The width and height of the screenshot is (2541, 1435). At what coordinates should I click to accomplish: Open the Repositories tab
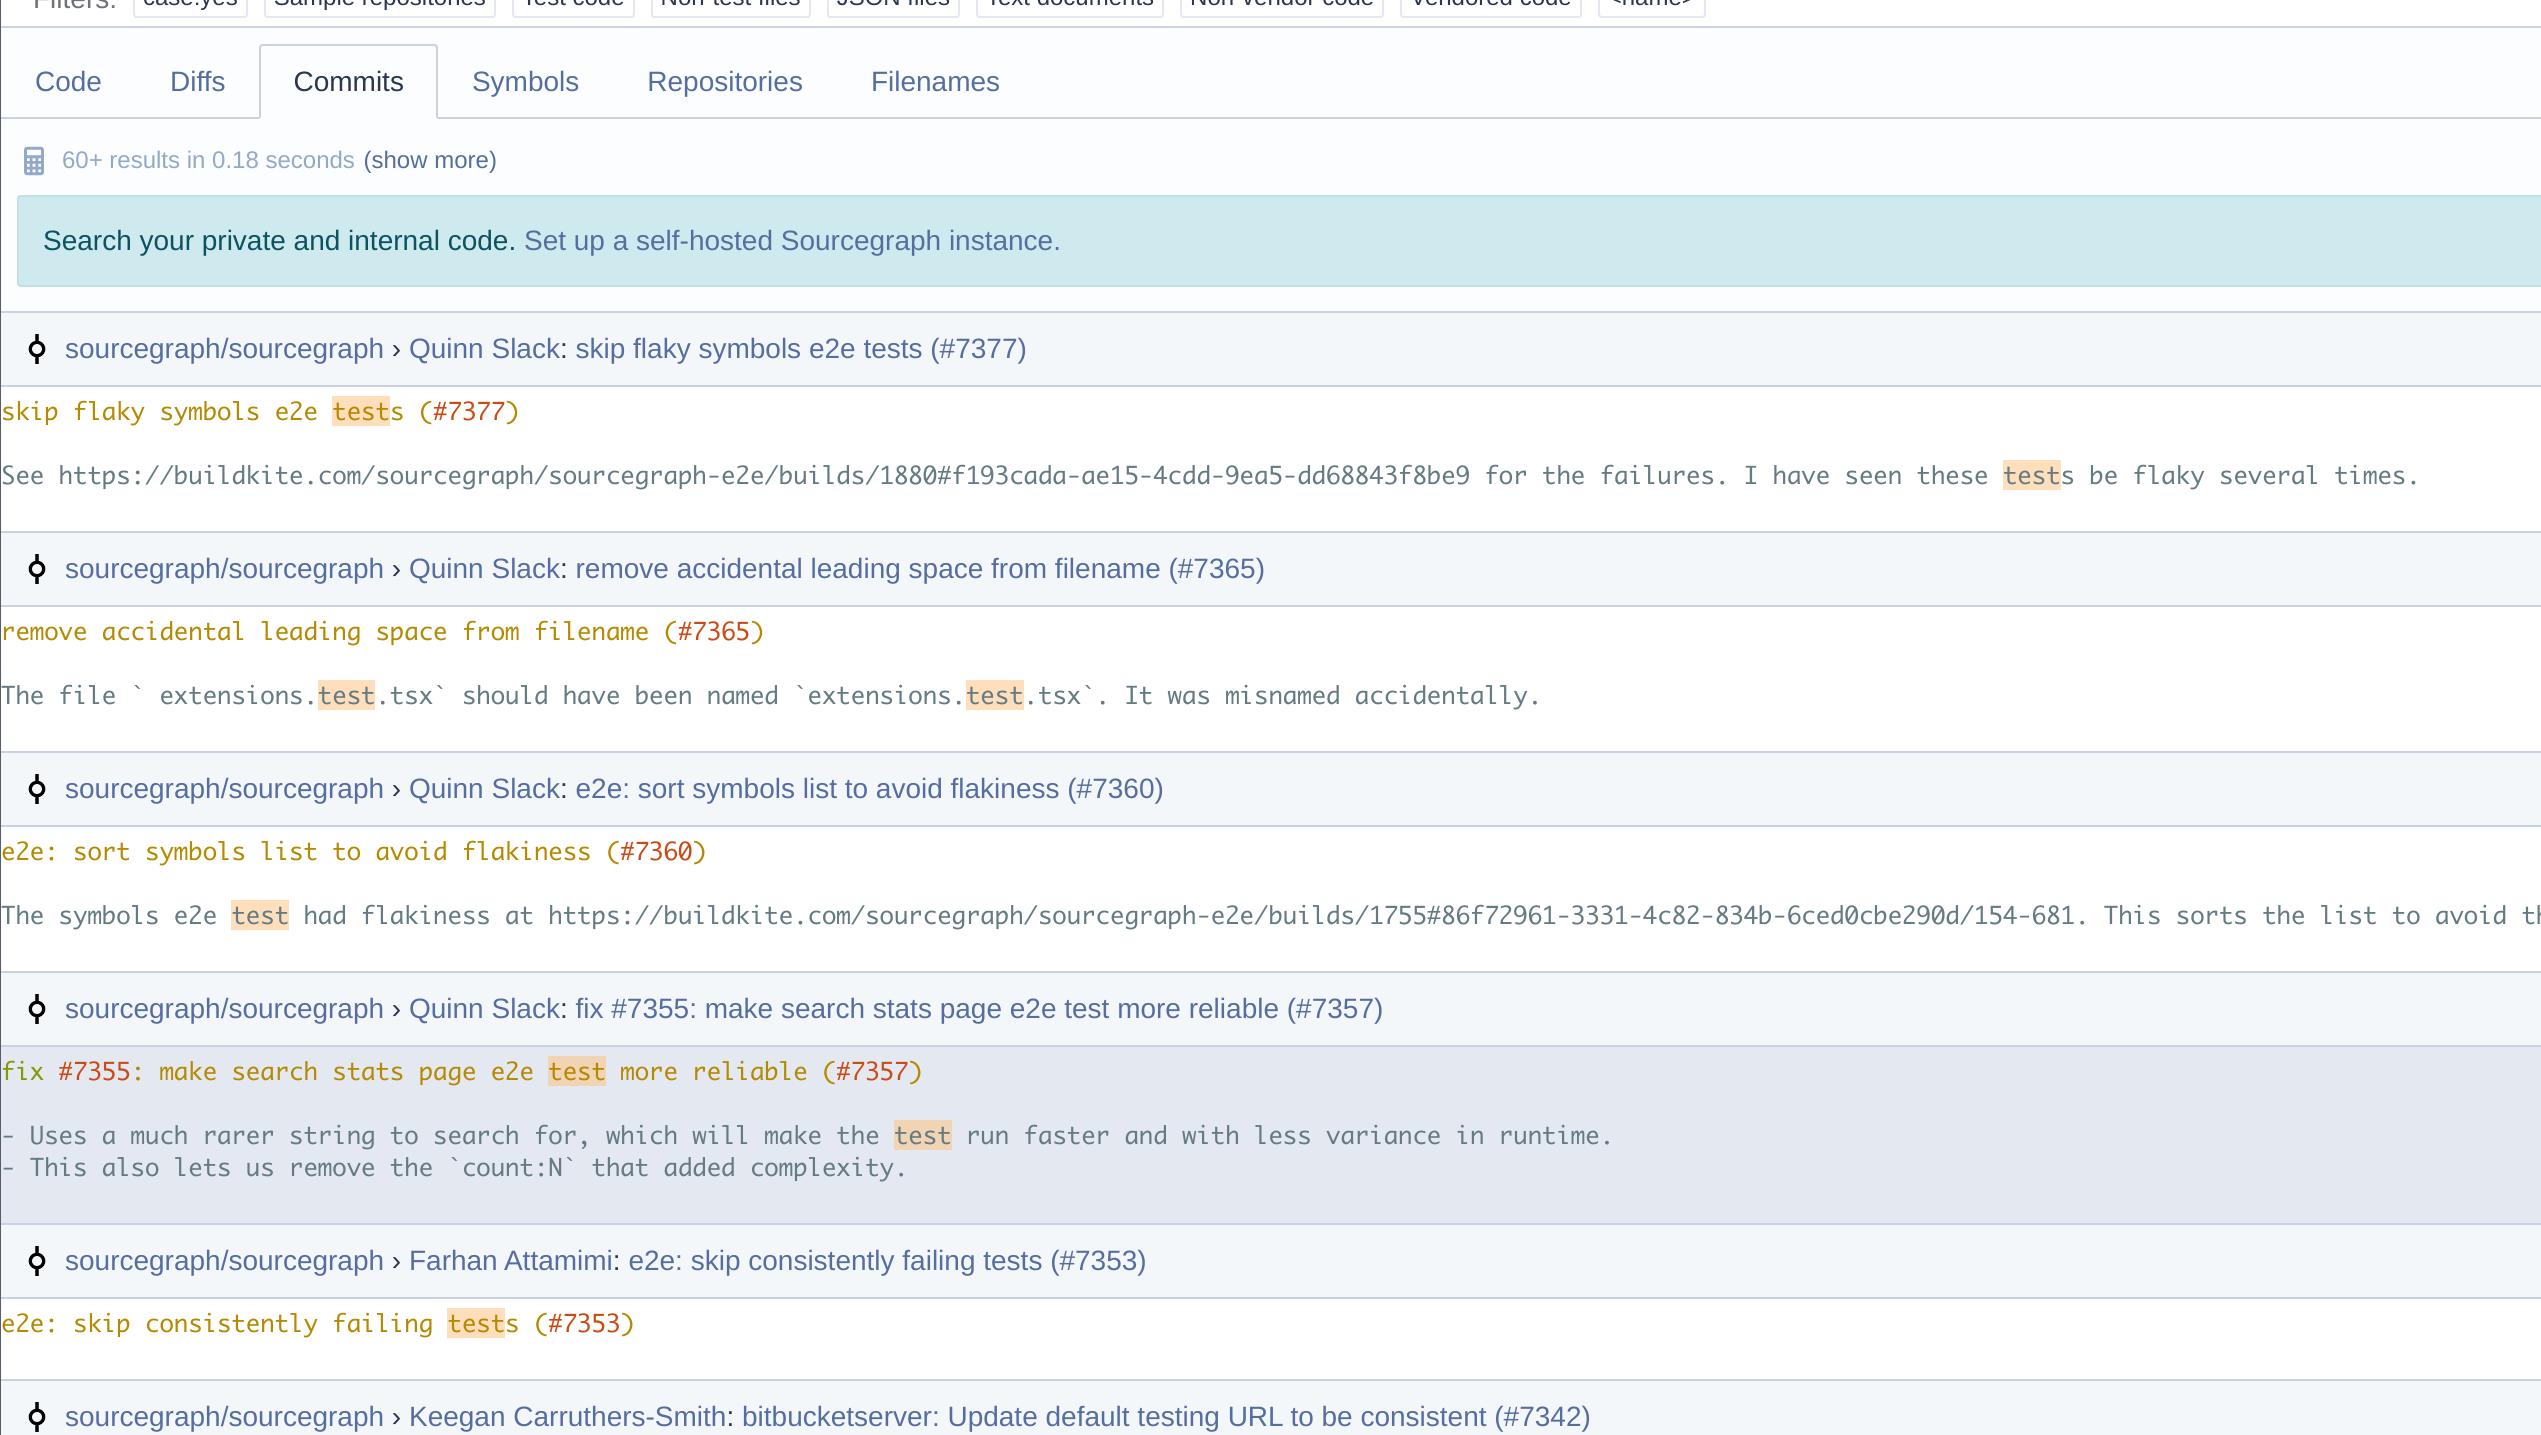click(724, 82)
